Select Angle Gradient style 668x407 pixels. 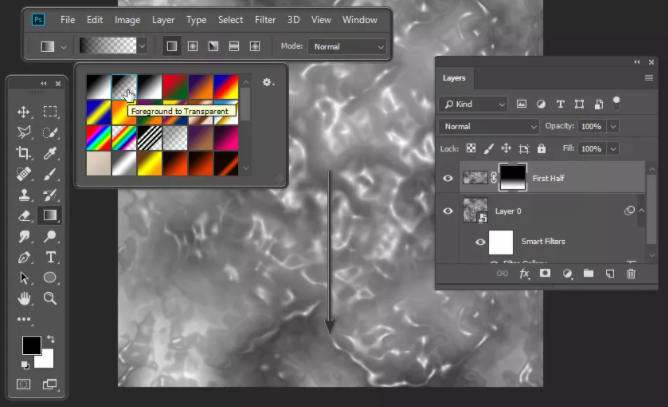tap(213, 46)
